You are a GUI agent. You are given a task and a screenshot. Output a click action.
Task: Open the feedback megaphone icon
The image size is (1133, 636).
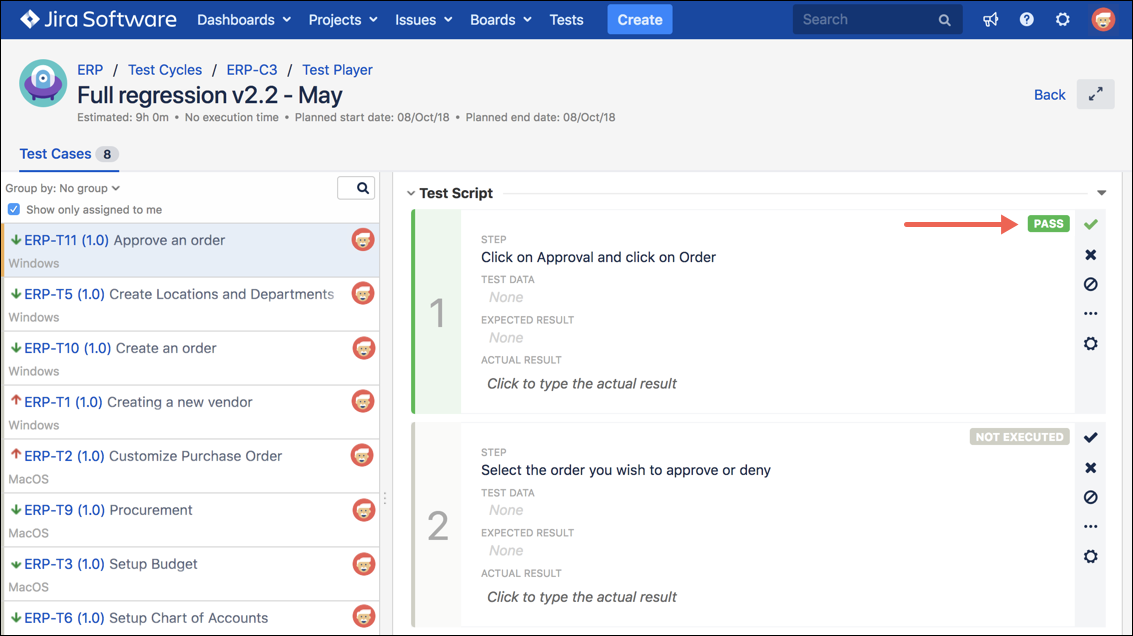coord(991,20)
